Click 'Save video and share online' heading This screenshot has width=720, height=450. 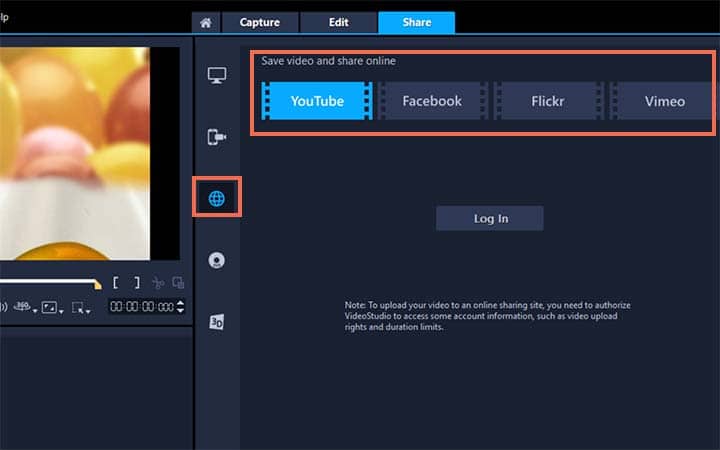click(328, 61)
